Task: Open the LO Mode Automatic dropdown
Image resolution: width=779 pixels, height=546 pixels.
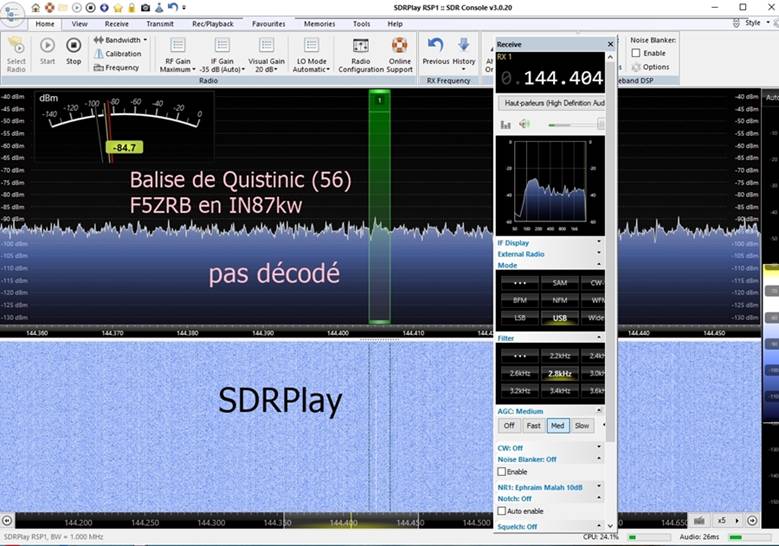Action: [x=312, y=55]
